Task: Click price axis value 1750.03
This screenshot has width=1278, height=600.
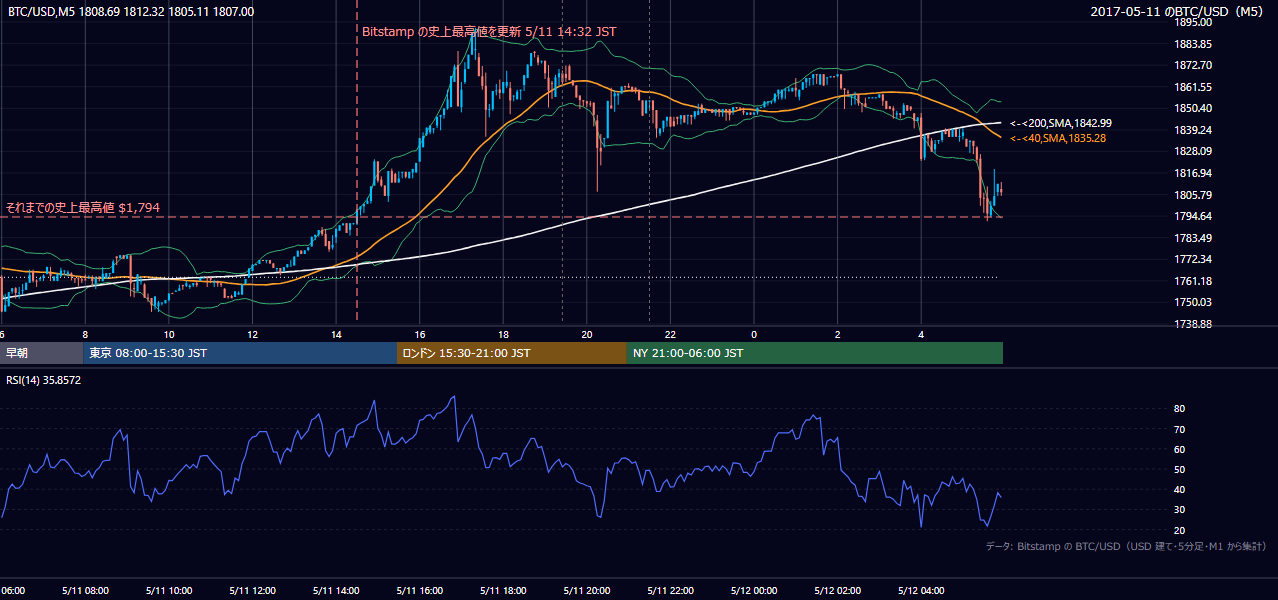Action: pos(1194,302)
